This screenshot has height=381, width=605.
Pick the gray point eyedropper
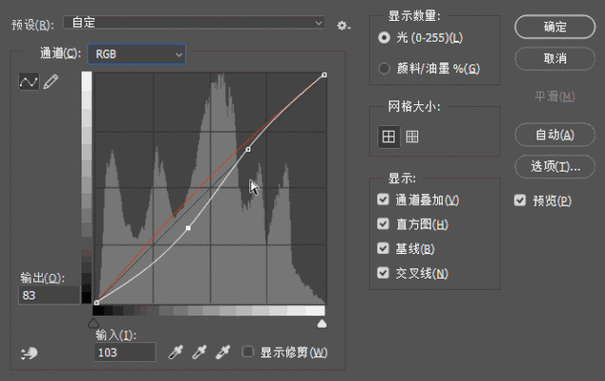199,352
